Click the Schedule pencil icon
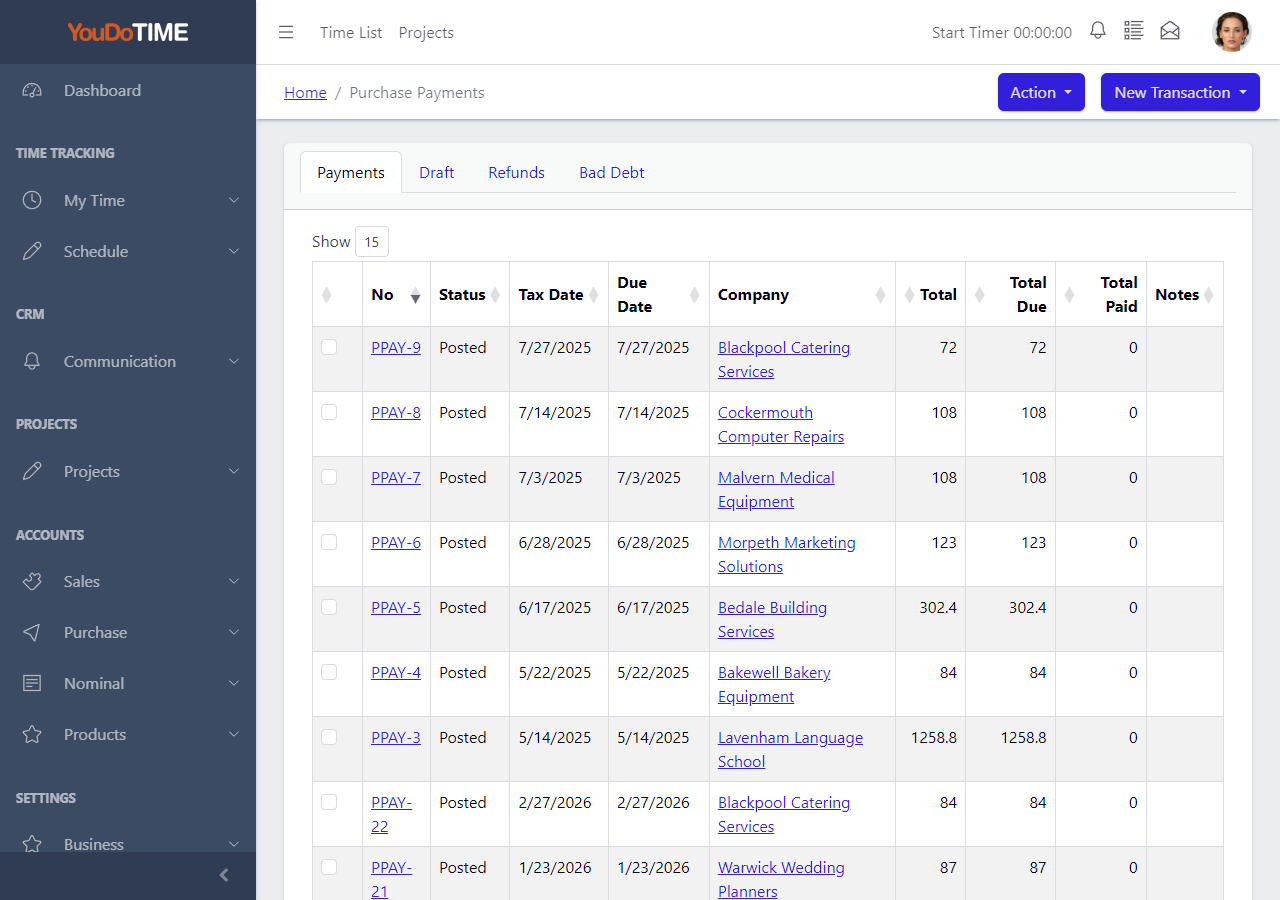 (x=32, y=251)
